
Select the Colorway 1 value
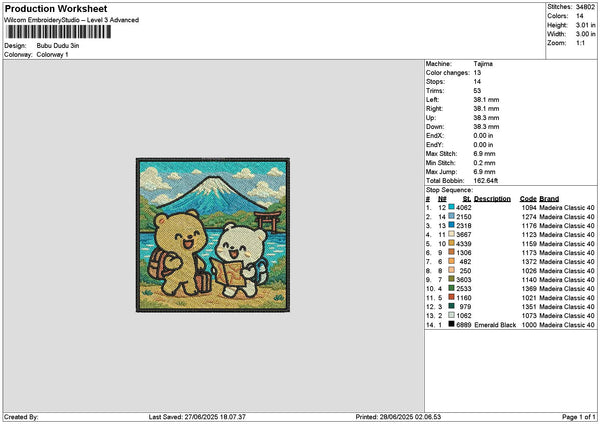click(x=52, y=55)
